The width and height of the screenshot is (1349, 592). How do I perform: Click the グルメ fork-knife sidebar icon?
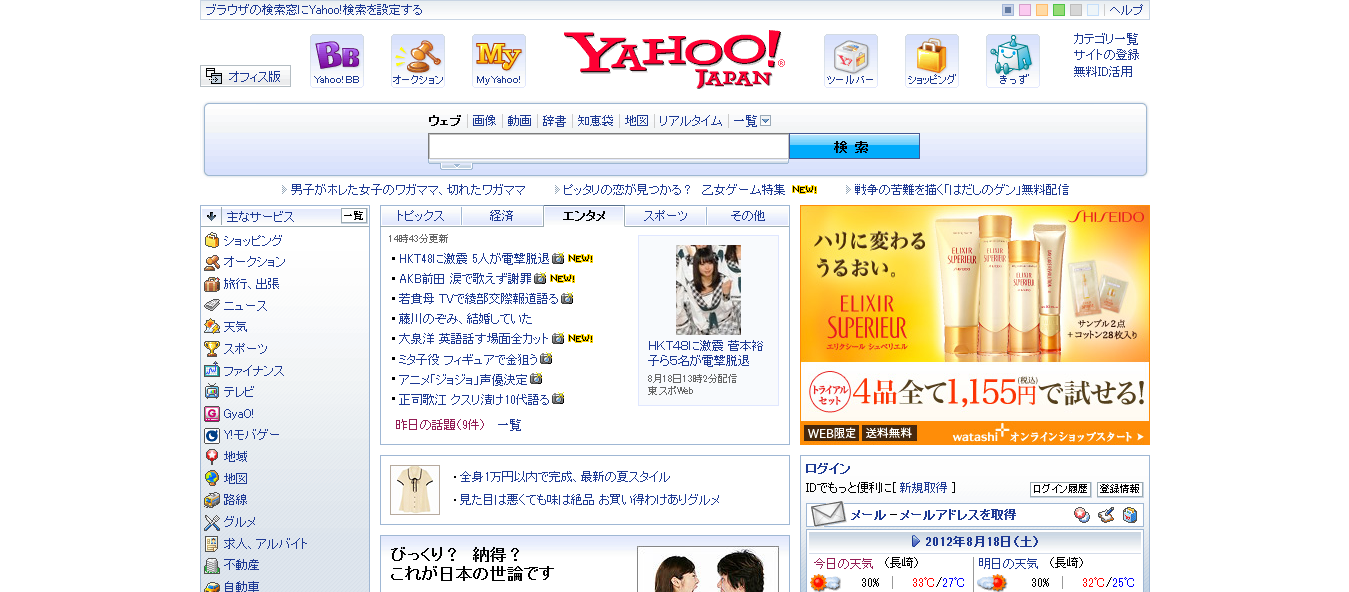[x=212, y=522]
